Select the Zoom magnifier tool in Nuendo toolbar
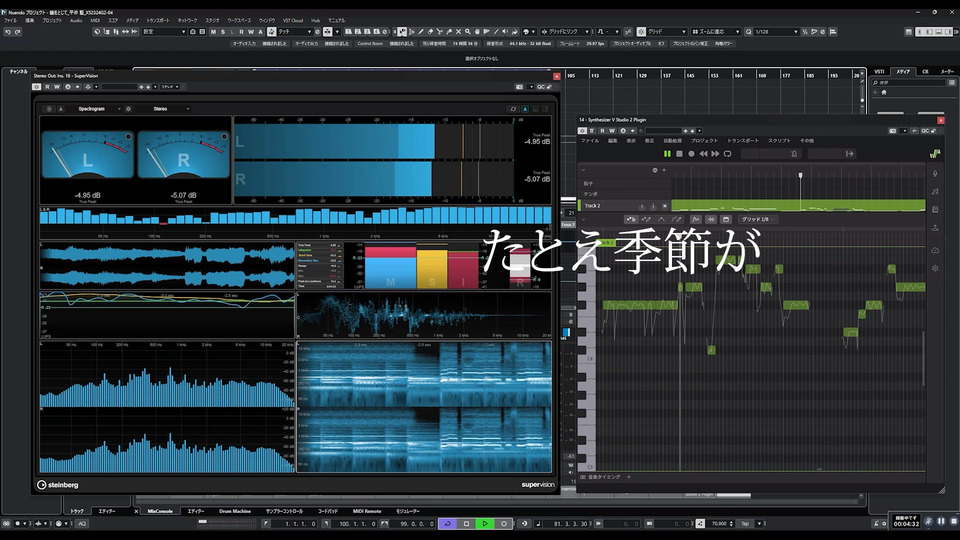The height and width of the screenshot is (540, 960). tap(468, 32)
